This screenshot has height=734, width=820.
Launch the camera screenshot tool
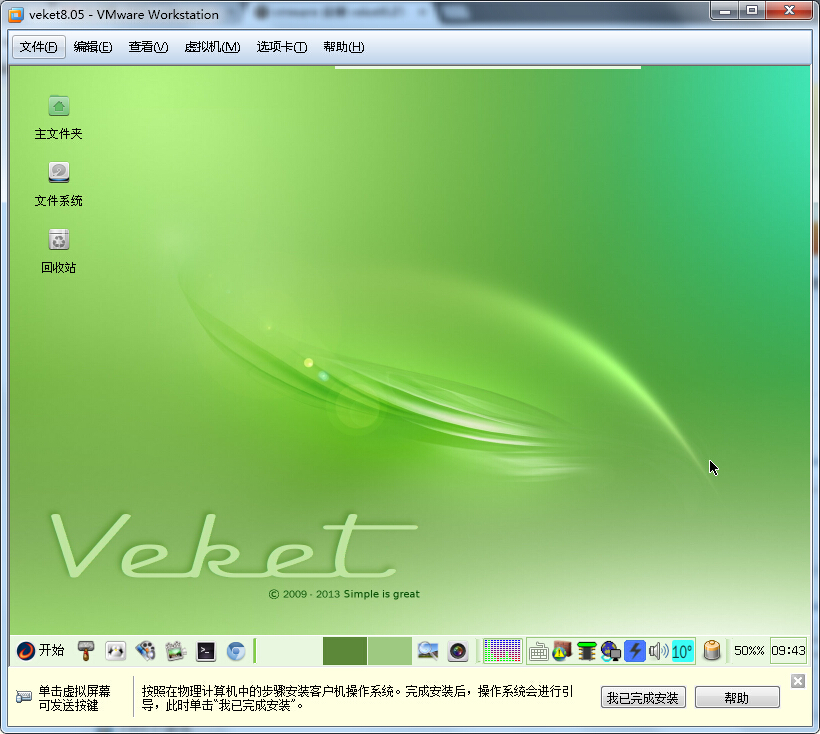click(x=458, y=651)
